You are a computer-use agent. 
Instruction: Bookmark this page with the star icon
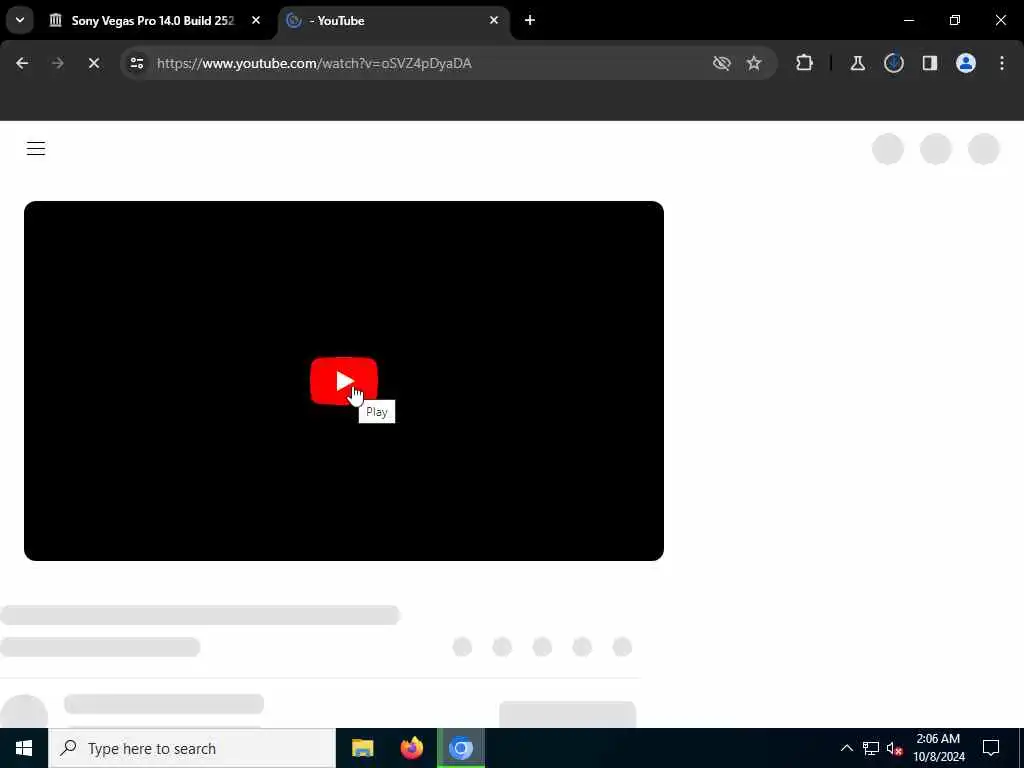tap(754, 63)
